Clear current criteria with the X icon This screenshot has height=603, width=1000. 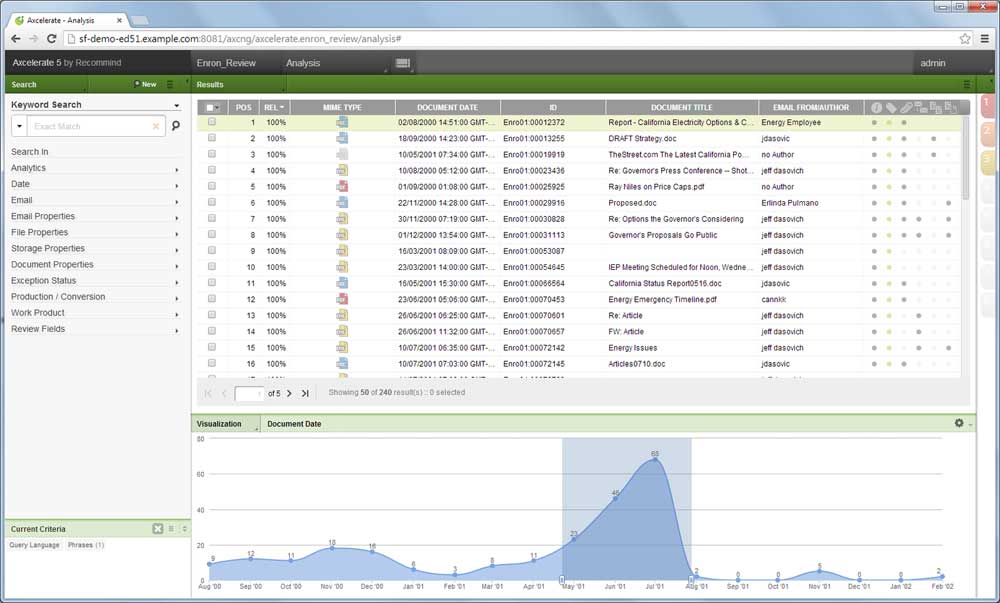(157, 528)
